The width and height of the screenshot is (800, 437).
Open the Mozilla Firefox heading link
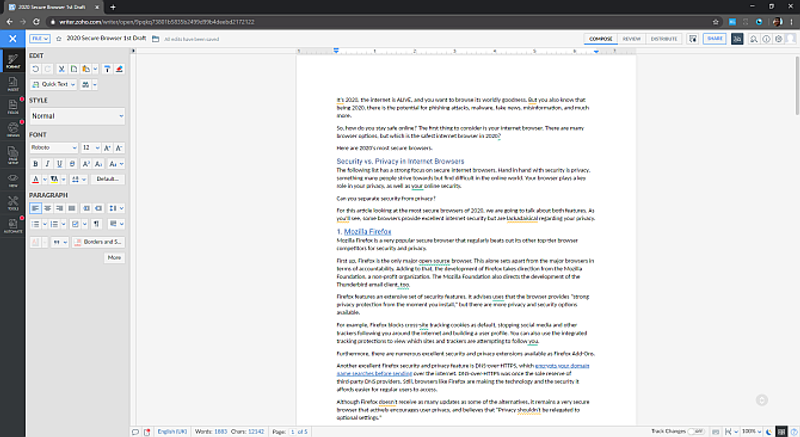tap(367, 232)
